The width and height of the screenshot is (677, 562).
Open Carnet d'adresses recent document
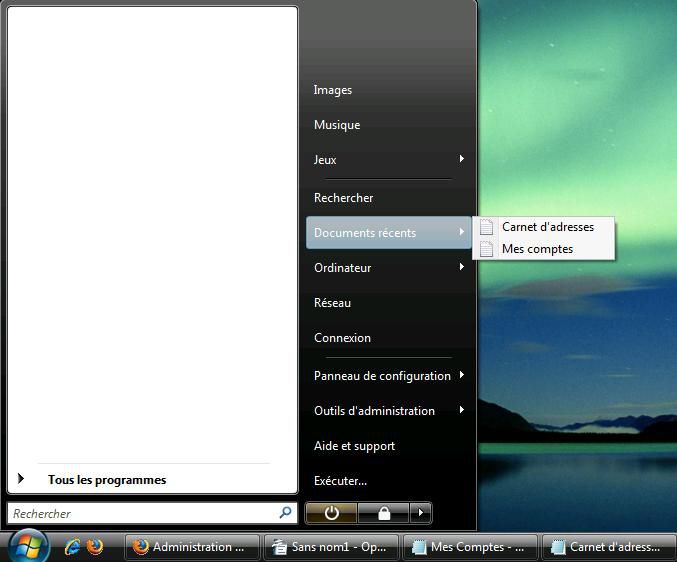click(547, 227)
